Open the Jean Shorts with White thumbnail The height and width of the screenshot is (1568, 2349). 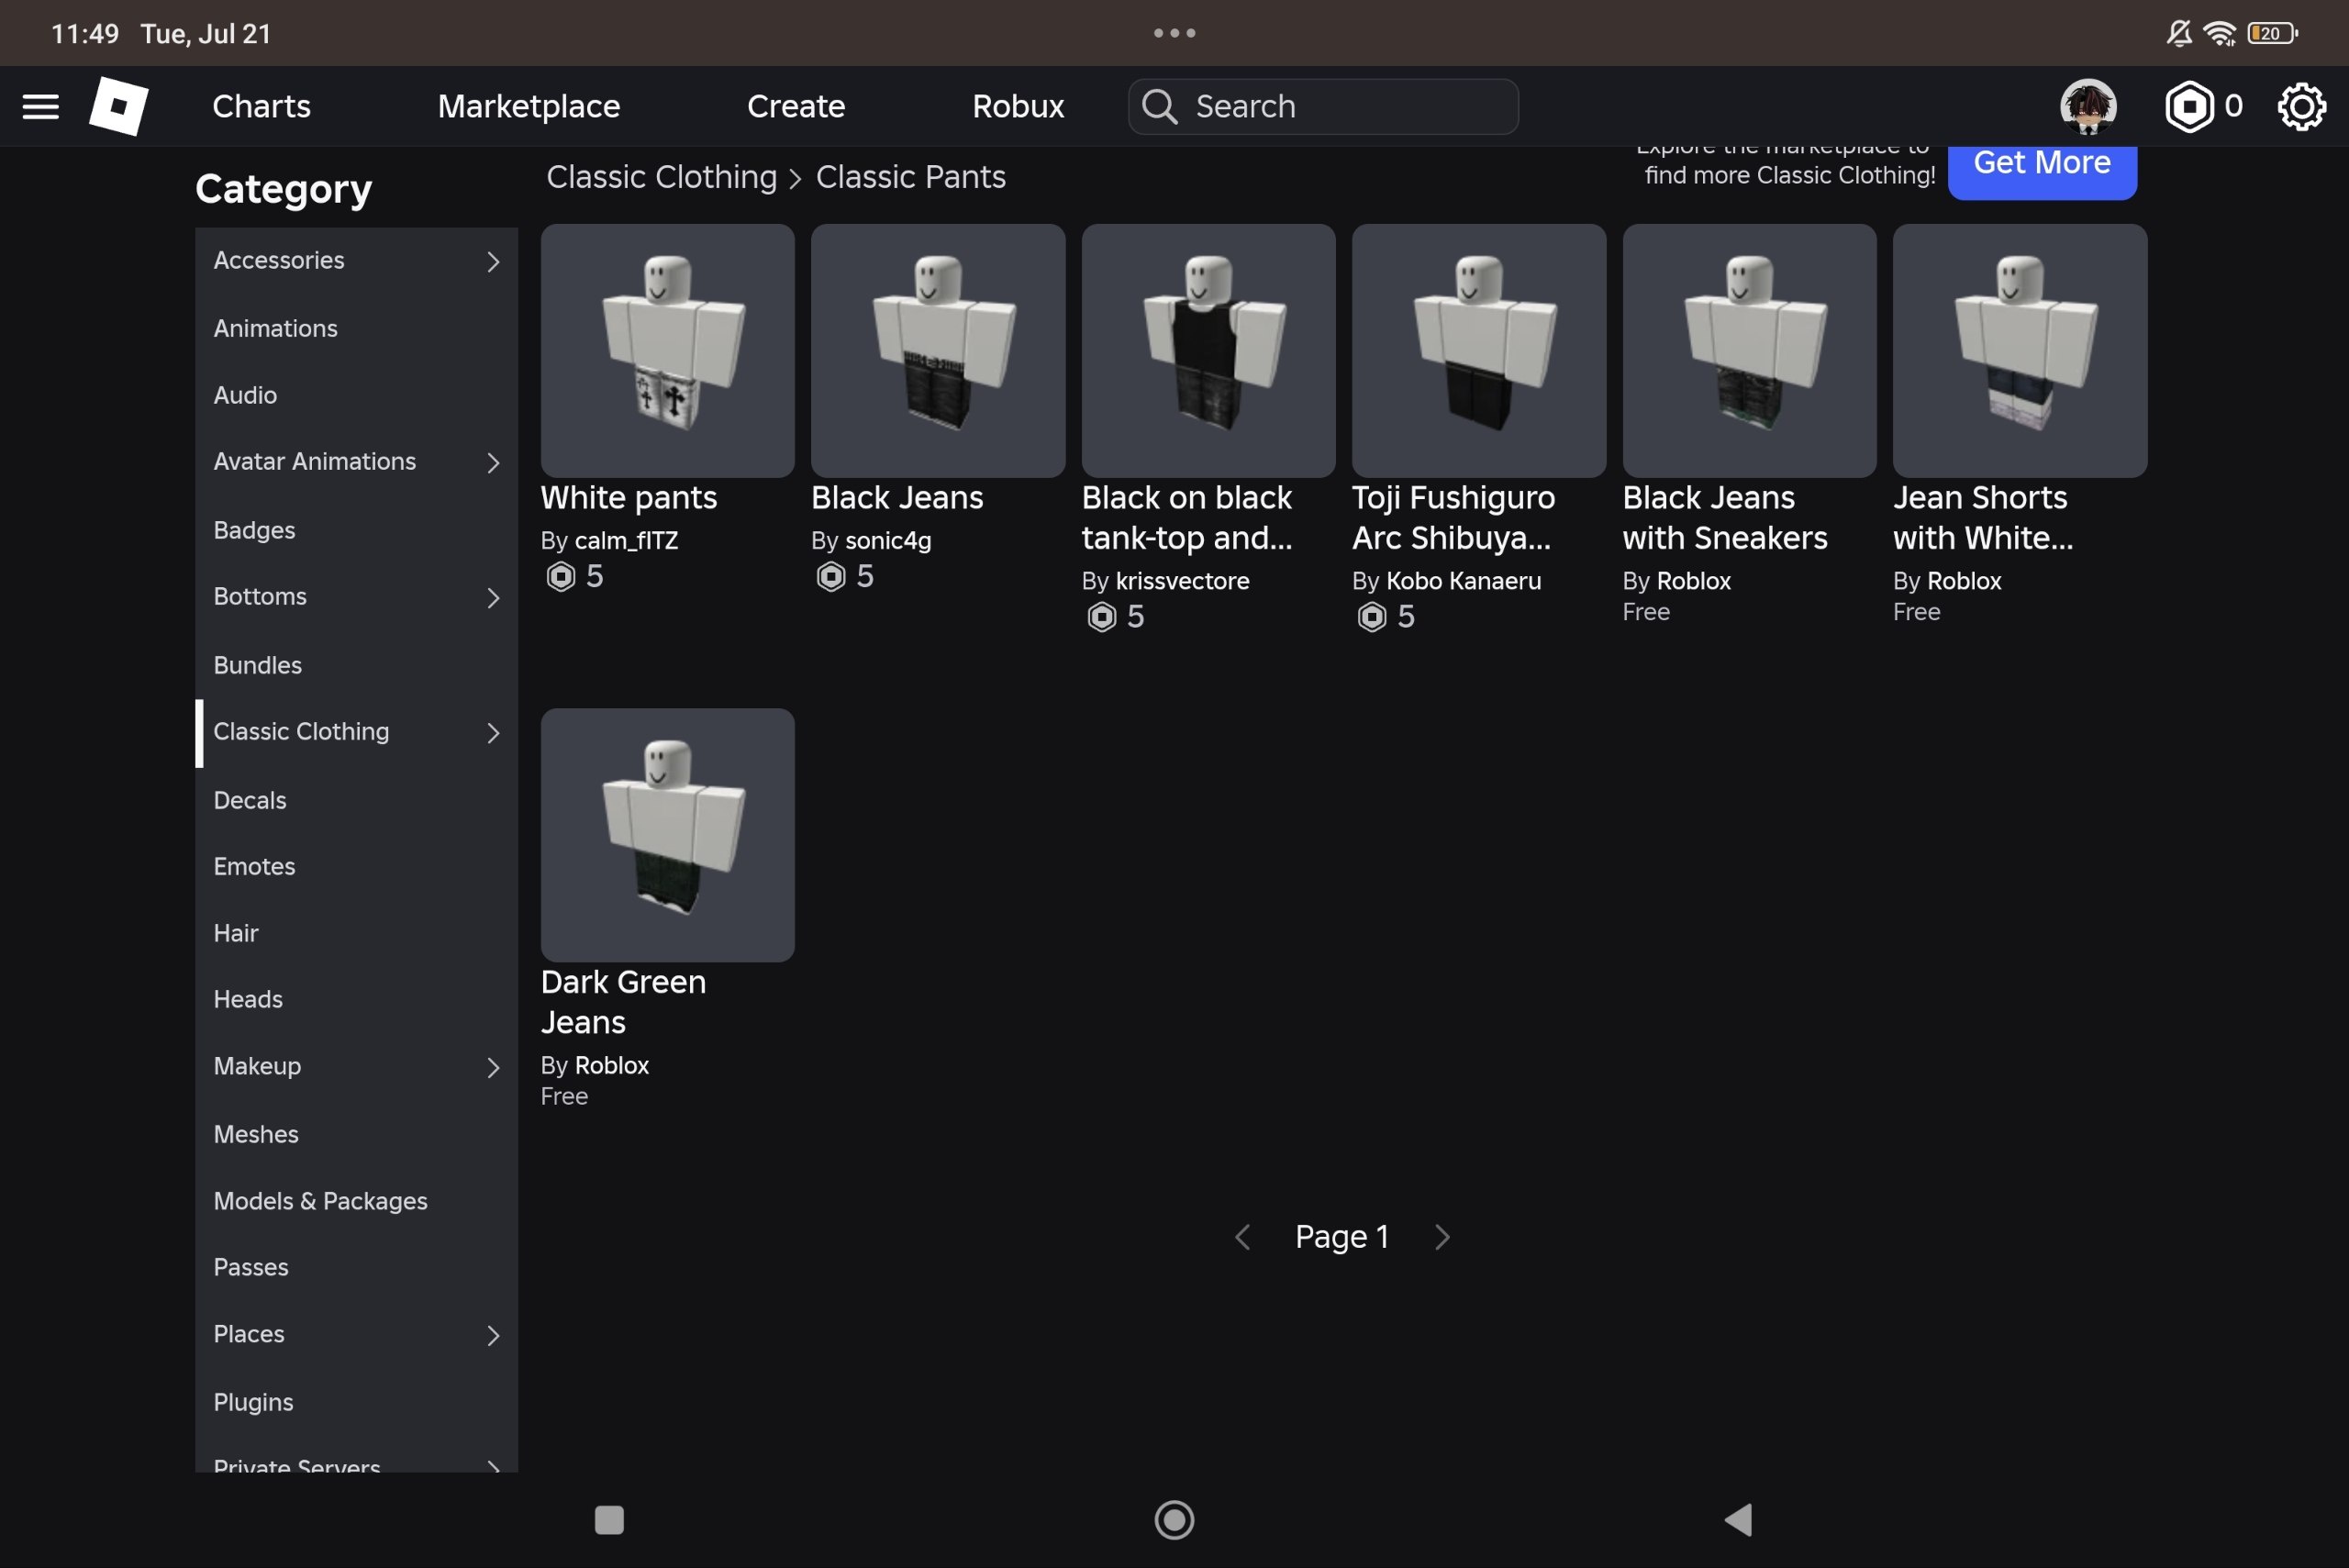[x=2020, y=351]
